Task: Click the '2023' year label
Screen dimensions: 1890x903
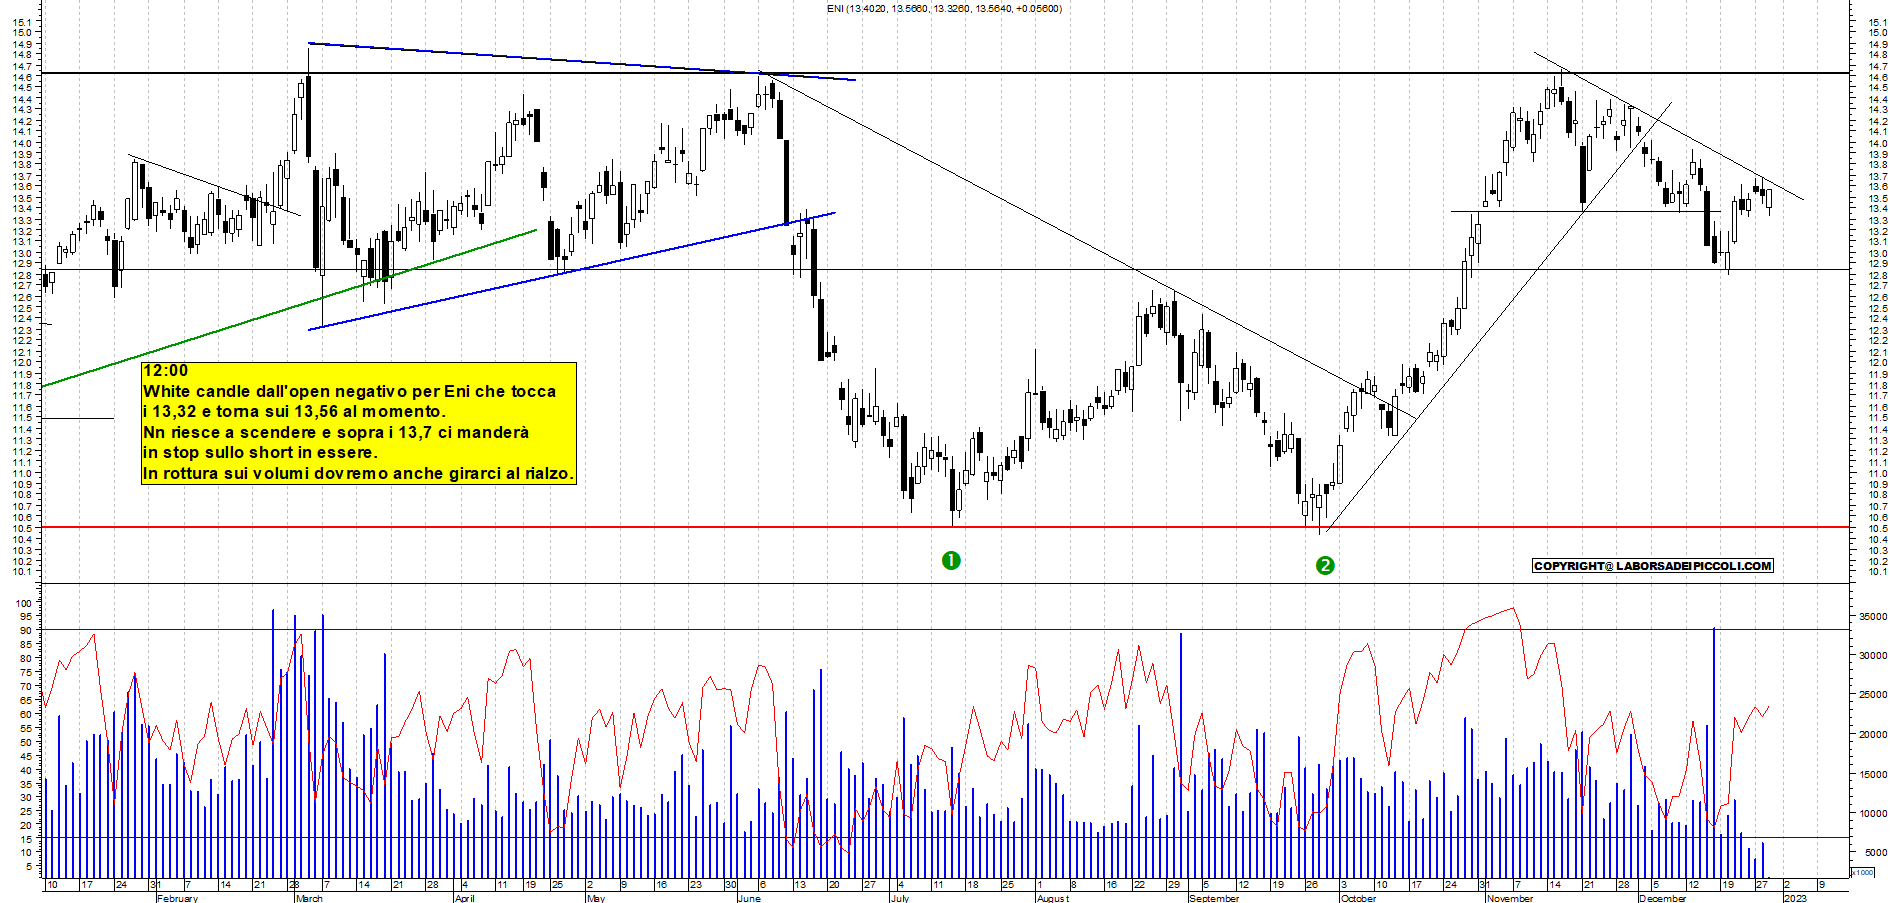Action: coord(1795,898)
